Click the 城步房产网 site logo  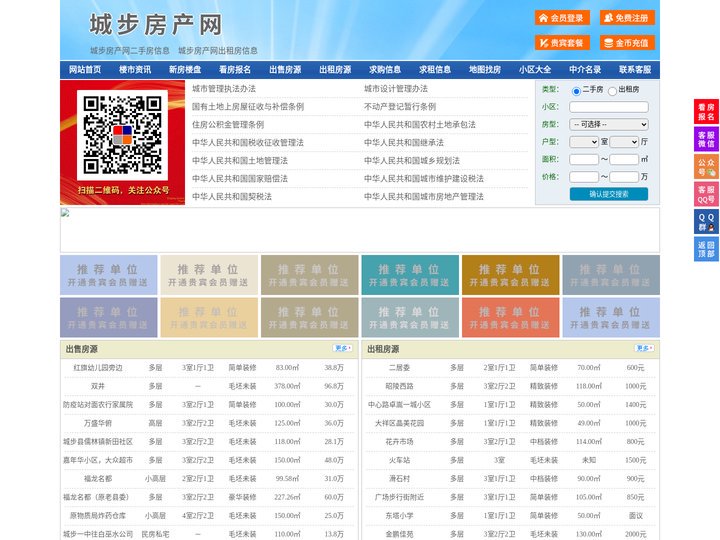pos(156,25)
